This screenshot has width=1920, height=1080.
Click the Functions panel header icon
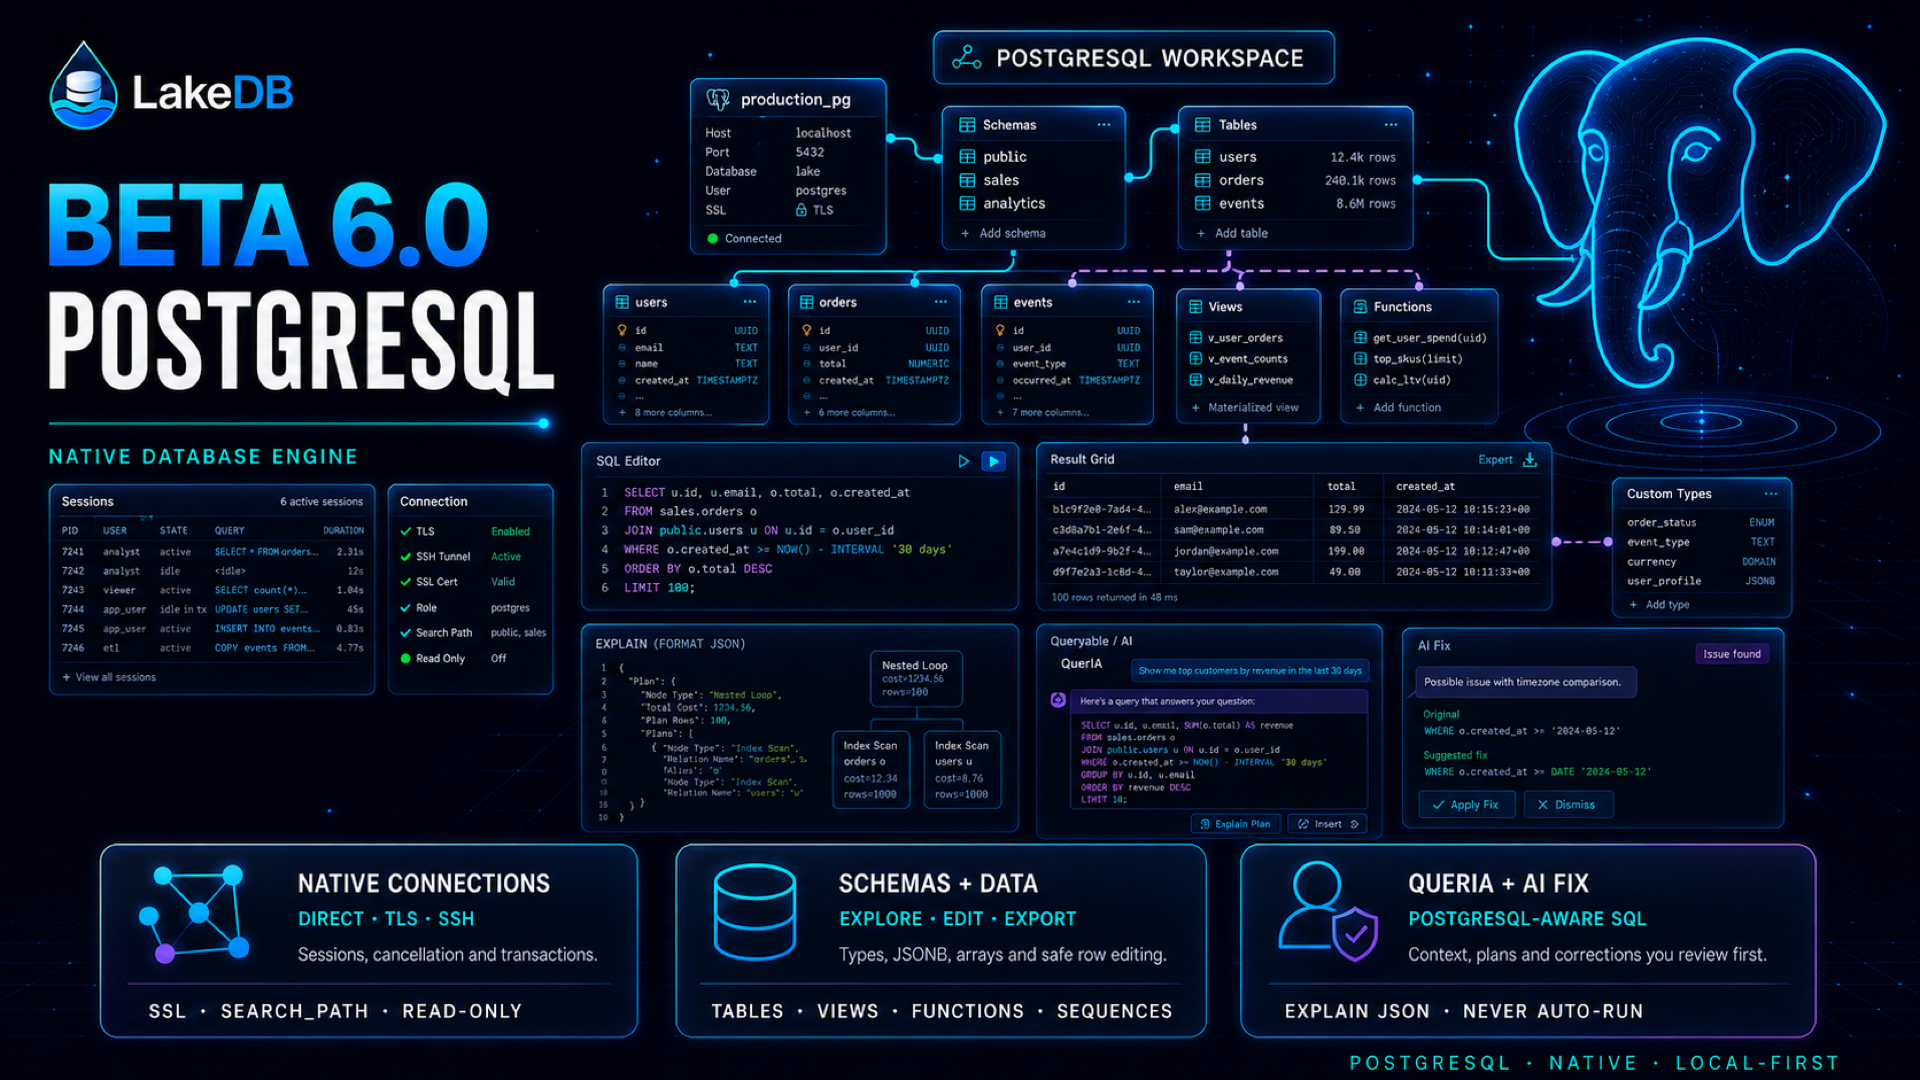point(1360,307)
